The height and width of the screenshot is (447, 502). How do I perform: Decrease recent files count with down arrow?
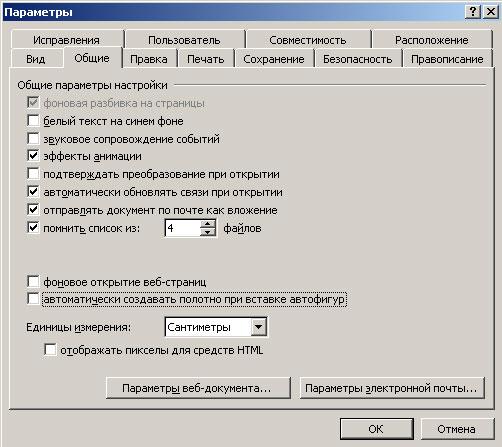tap(208, 232)
